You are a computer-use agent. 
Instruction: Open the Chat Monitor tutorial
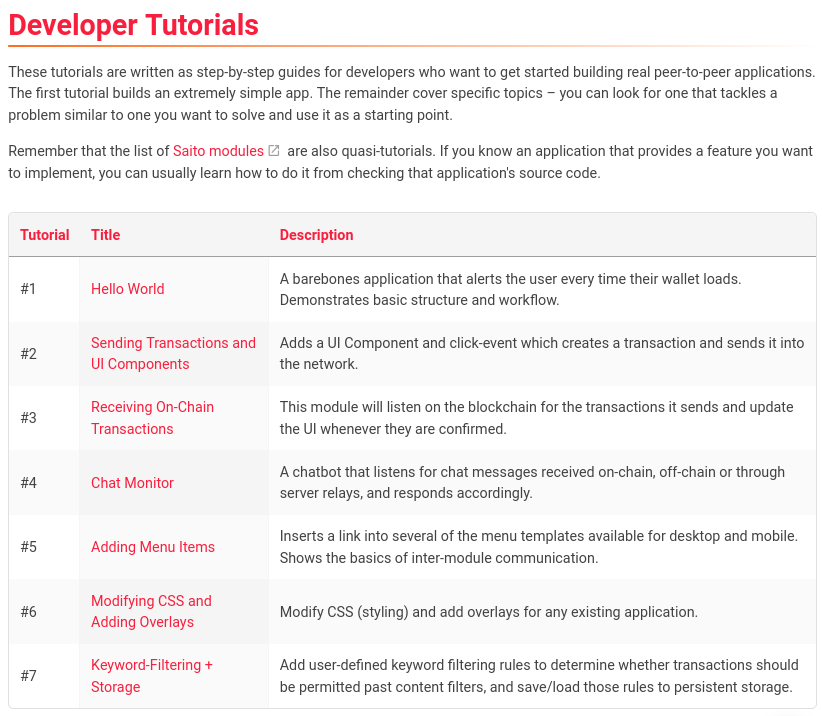(x=132, y=483)
